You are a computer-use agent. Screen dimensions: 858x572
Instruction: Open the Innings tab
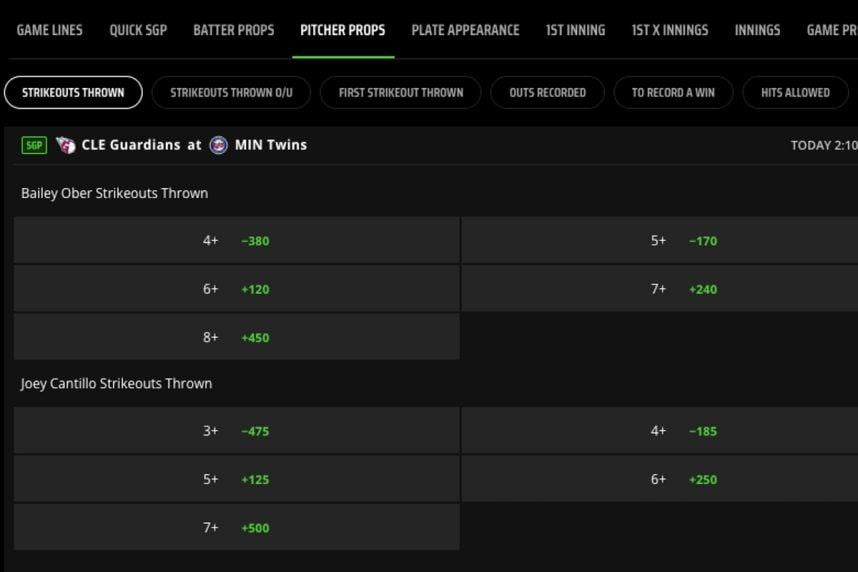[757, 30]
